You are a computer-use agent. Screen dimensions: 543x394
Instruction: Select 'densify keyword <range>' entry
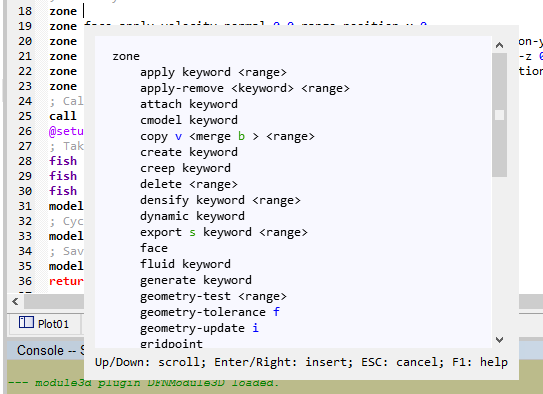(220, 200)
